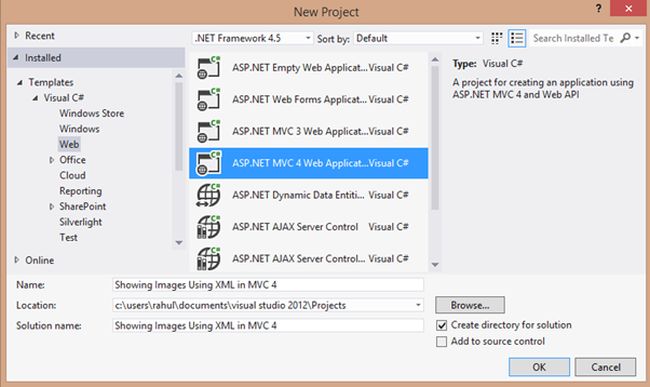Select the ASP.NET MVC 4 Web Application icon
The height and width of the screenshot is (387, 650).
tap(209, 163)
